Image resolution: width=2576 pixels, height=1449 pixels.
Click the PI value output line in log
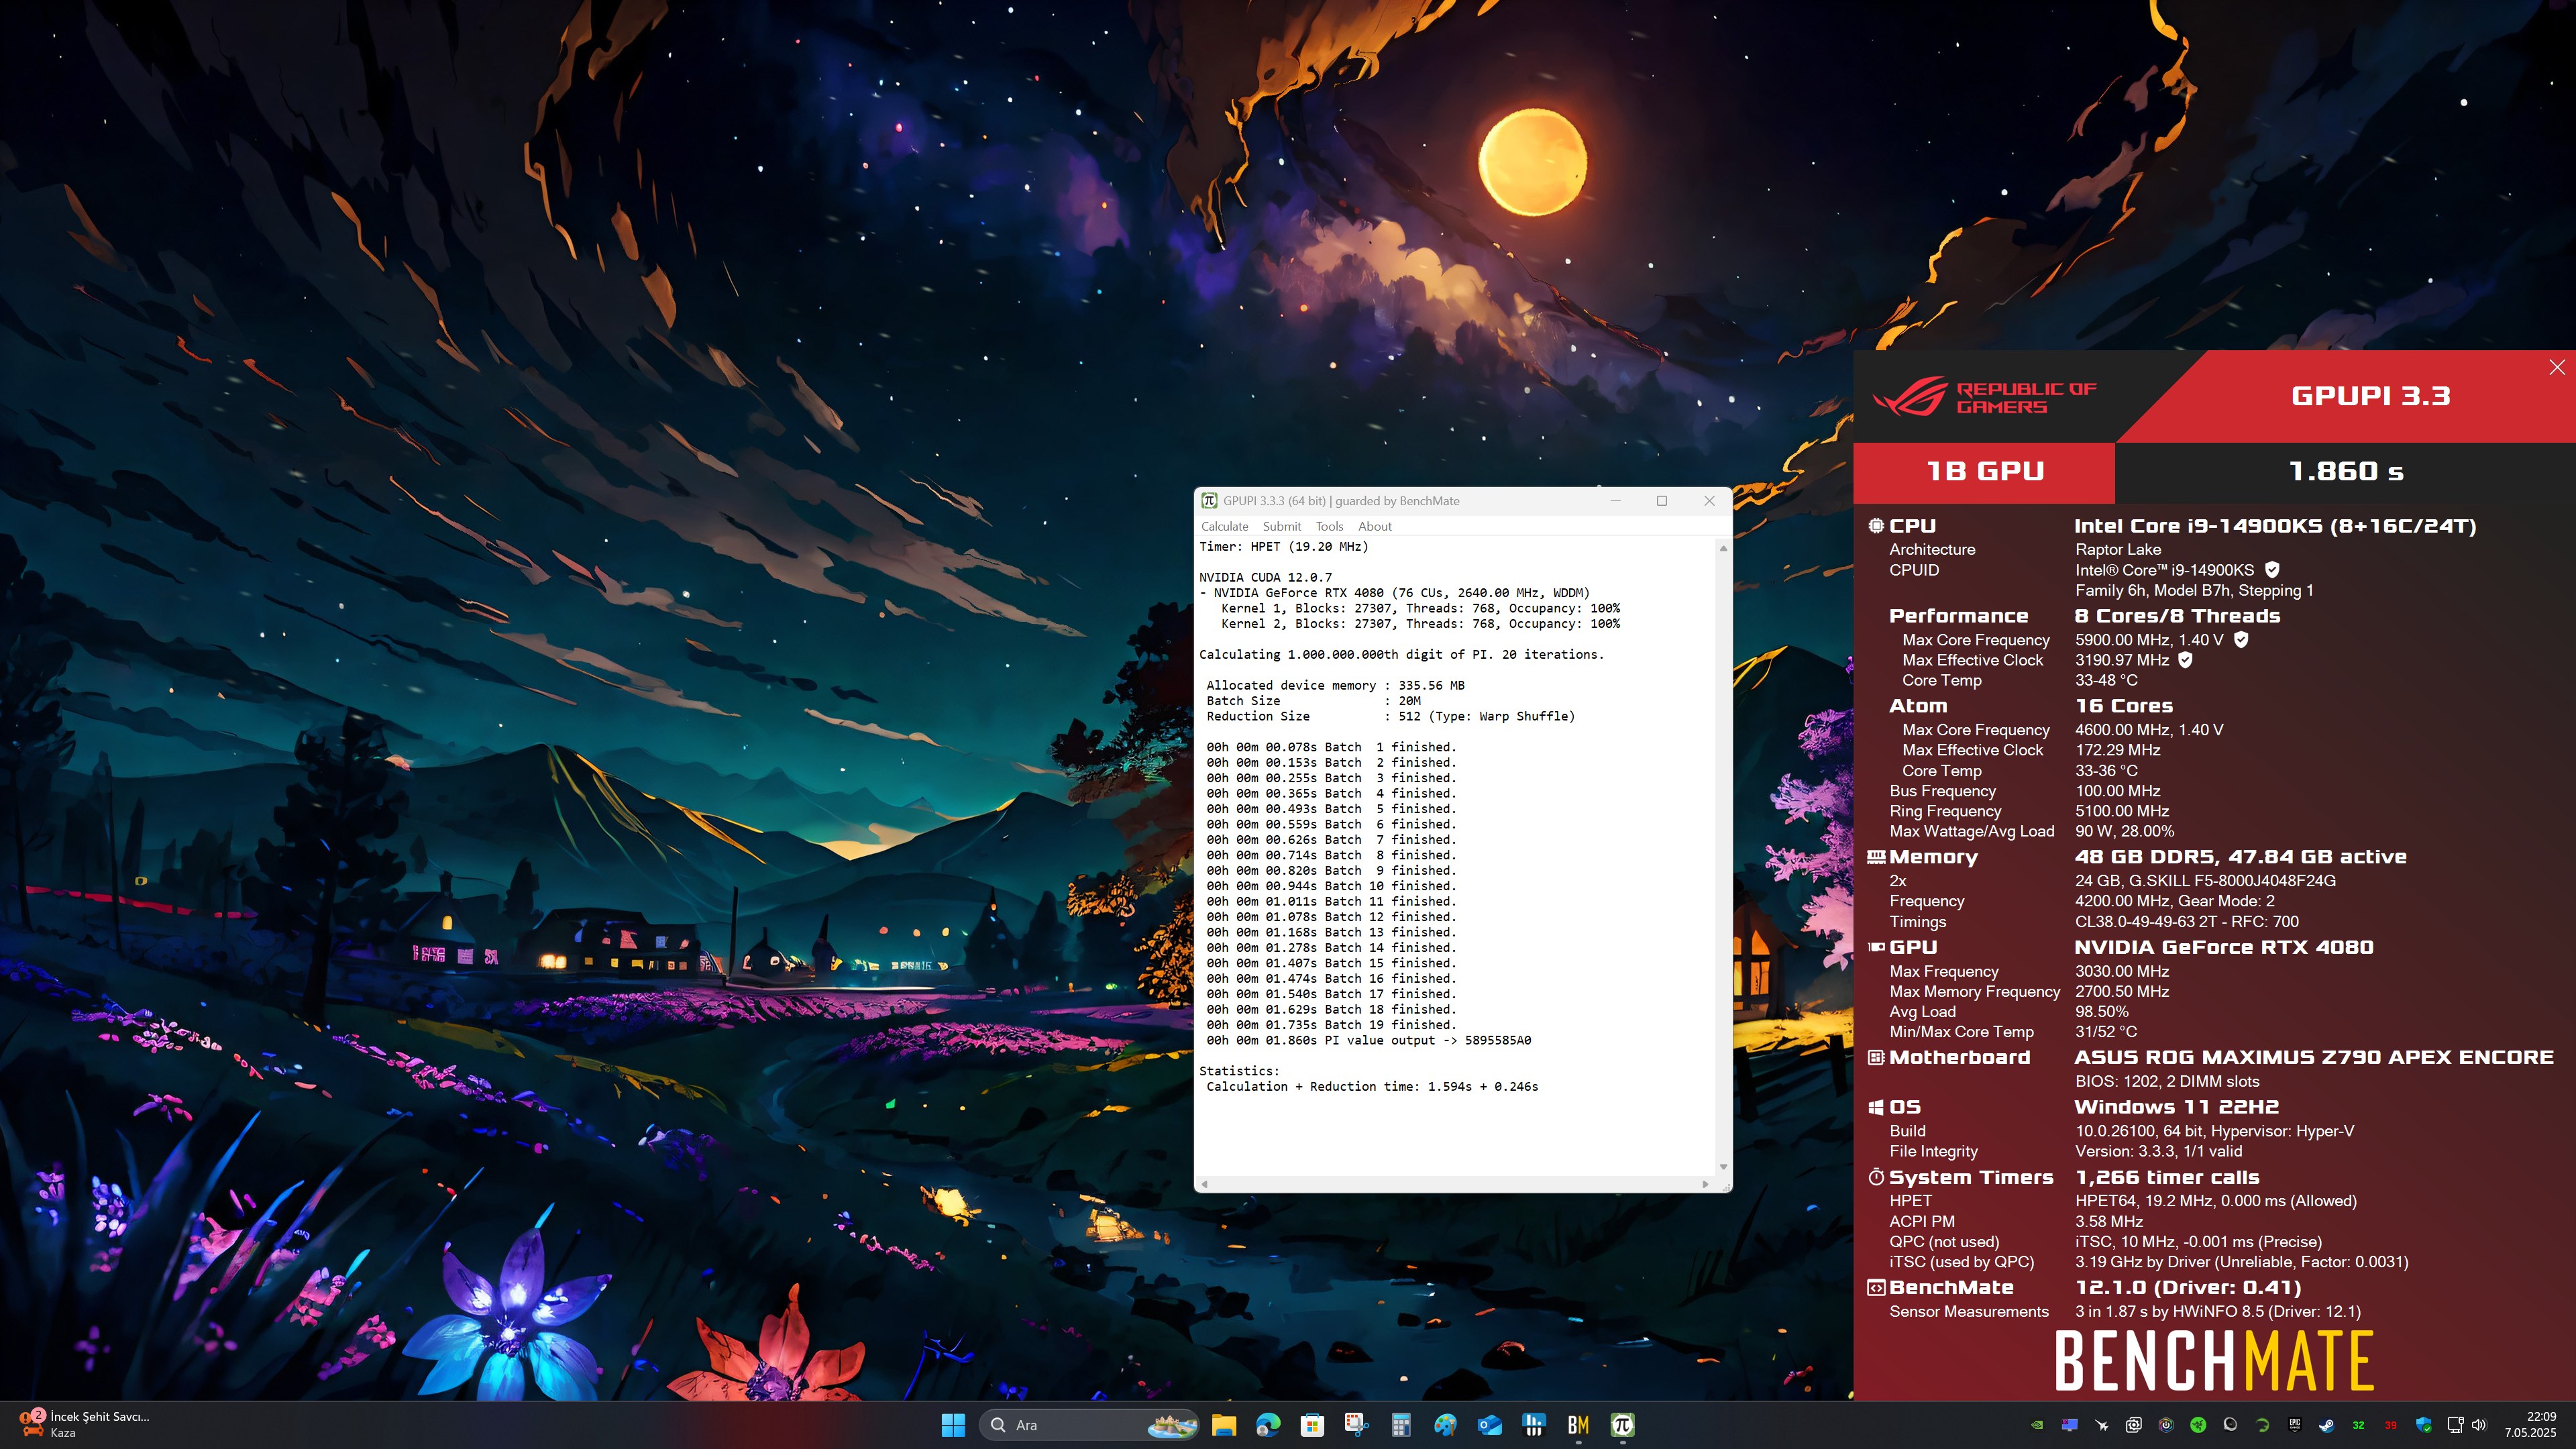coord(1368,1040)
